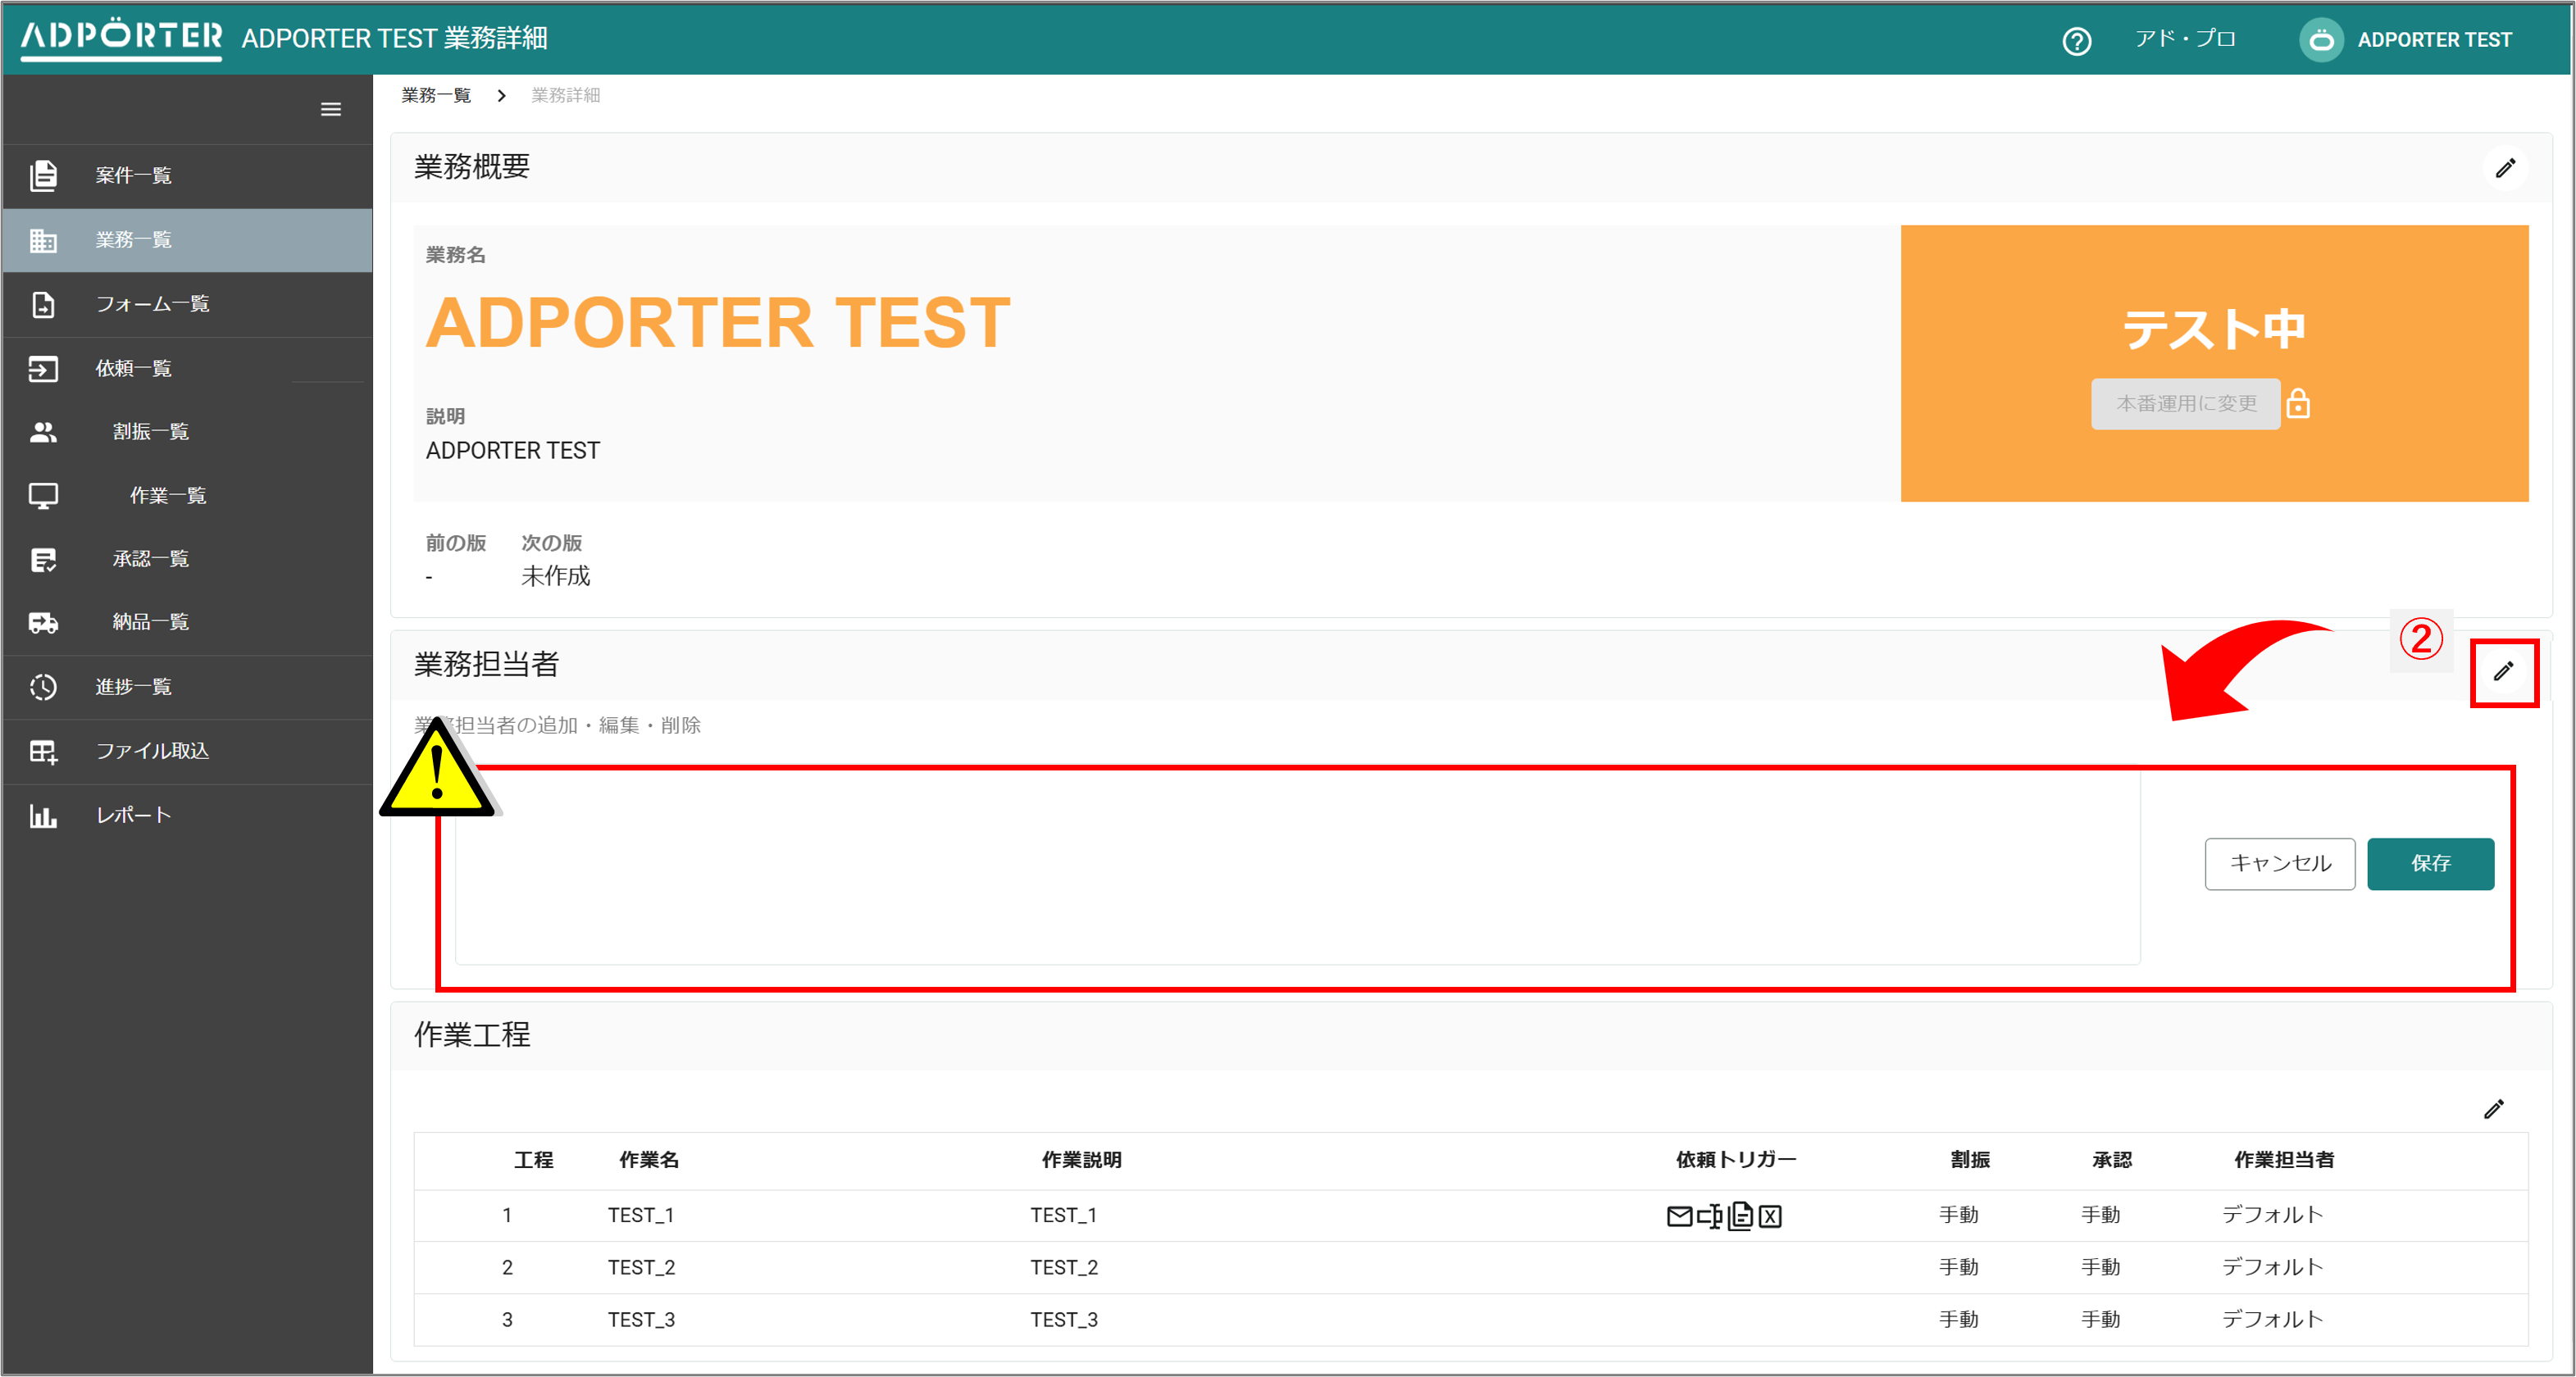2576x1377 pixels.
Task: Open 案件一覧 in sidebar
Action: point(187,175)
